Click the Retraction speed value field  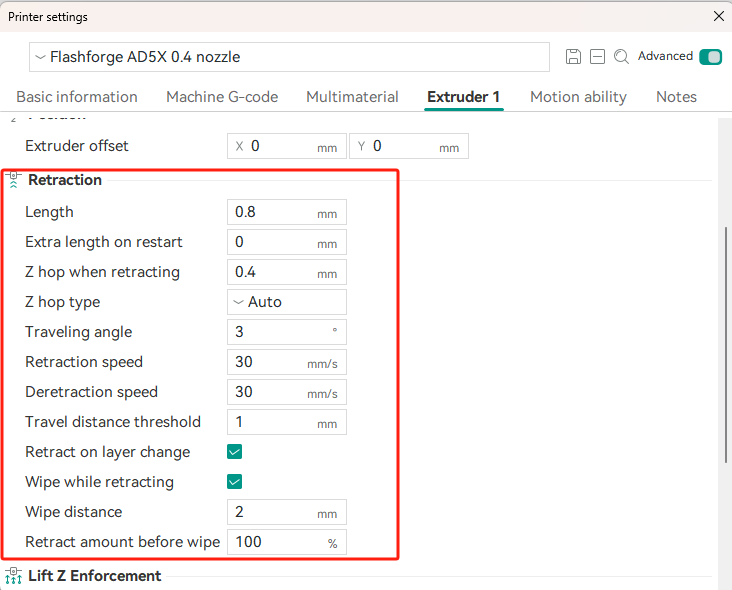(x=287, y=362)
